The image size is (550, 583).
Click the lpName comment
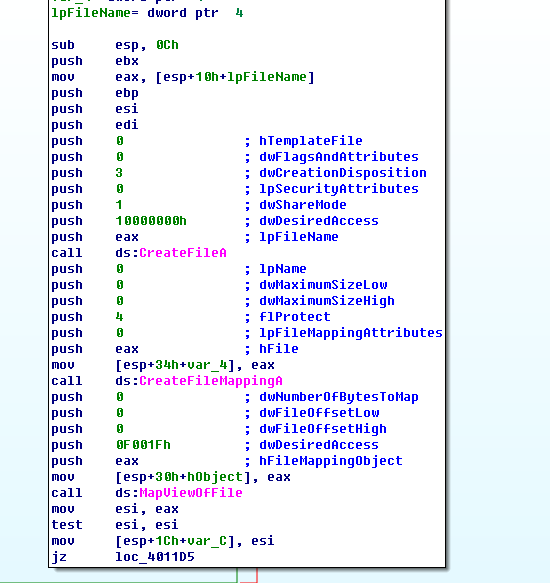pyautogui.click(x=283, y=269)
